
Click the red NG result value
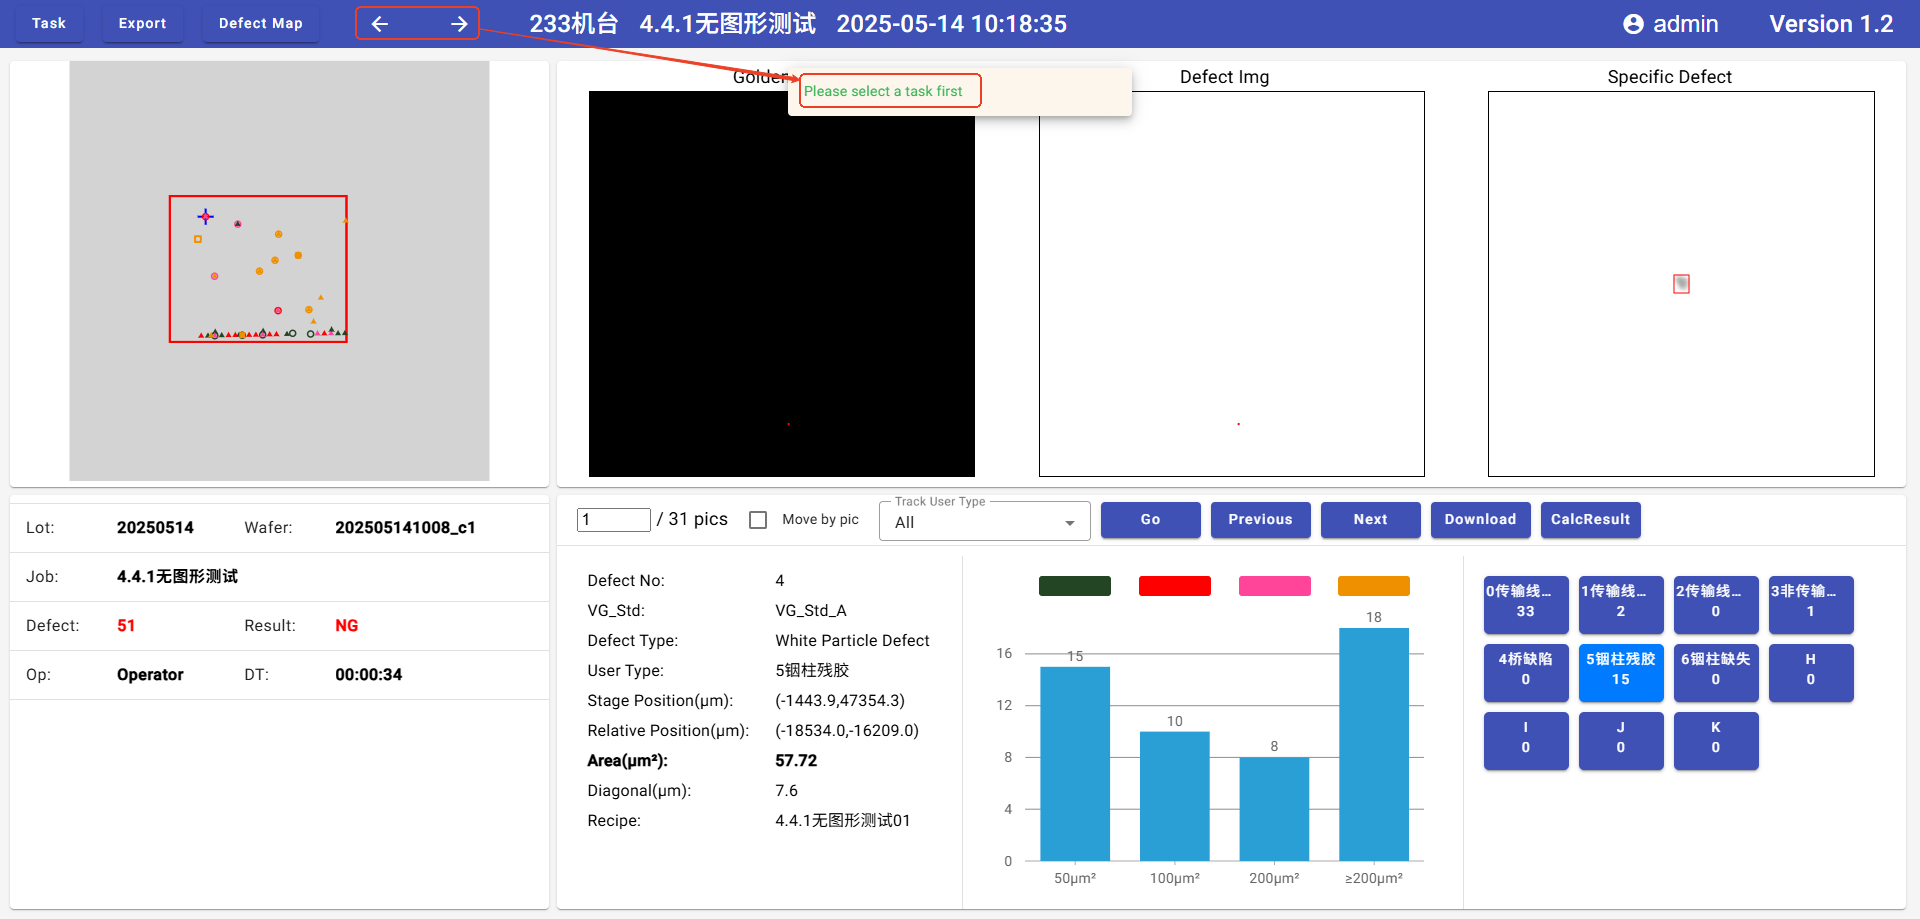point(346,625)
